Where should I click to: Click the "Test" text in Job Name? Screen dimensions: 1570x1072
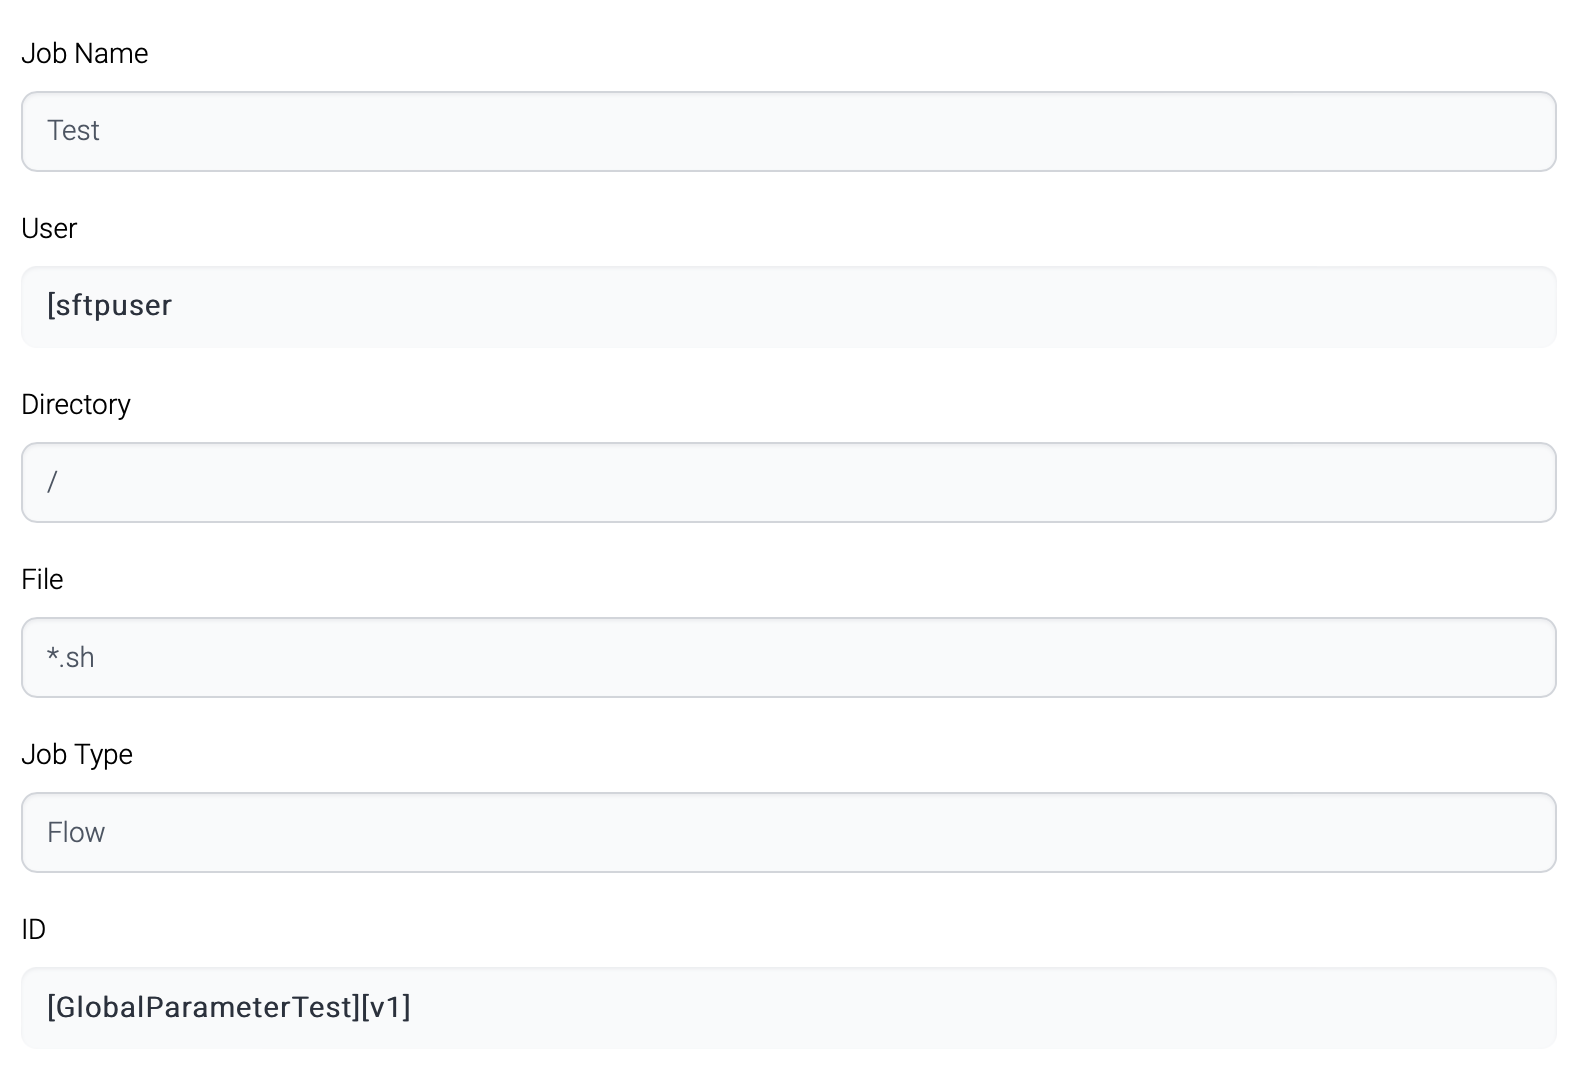tap(73, 131)
